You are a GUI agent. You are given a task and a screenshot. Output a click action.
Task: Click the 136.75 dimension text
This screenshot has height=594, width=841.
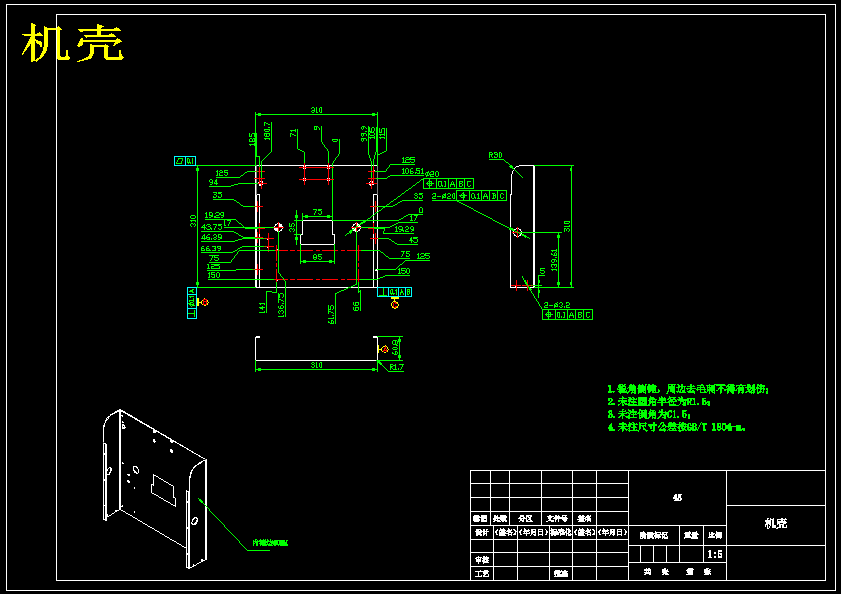(x=281, y=304)
